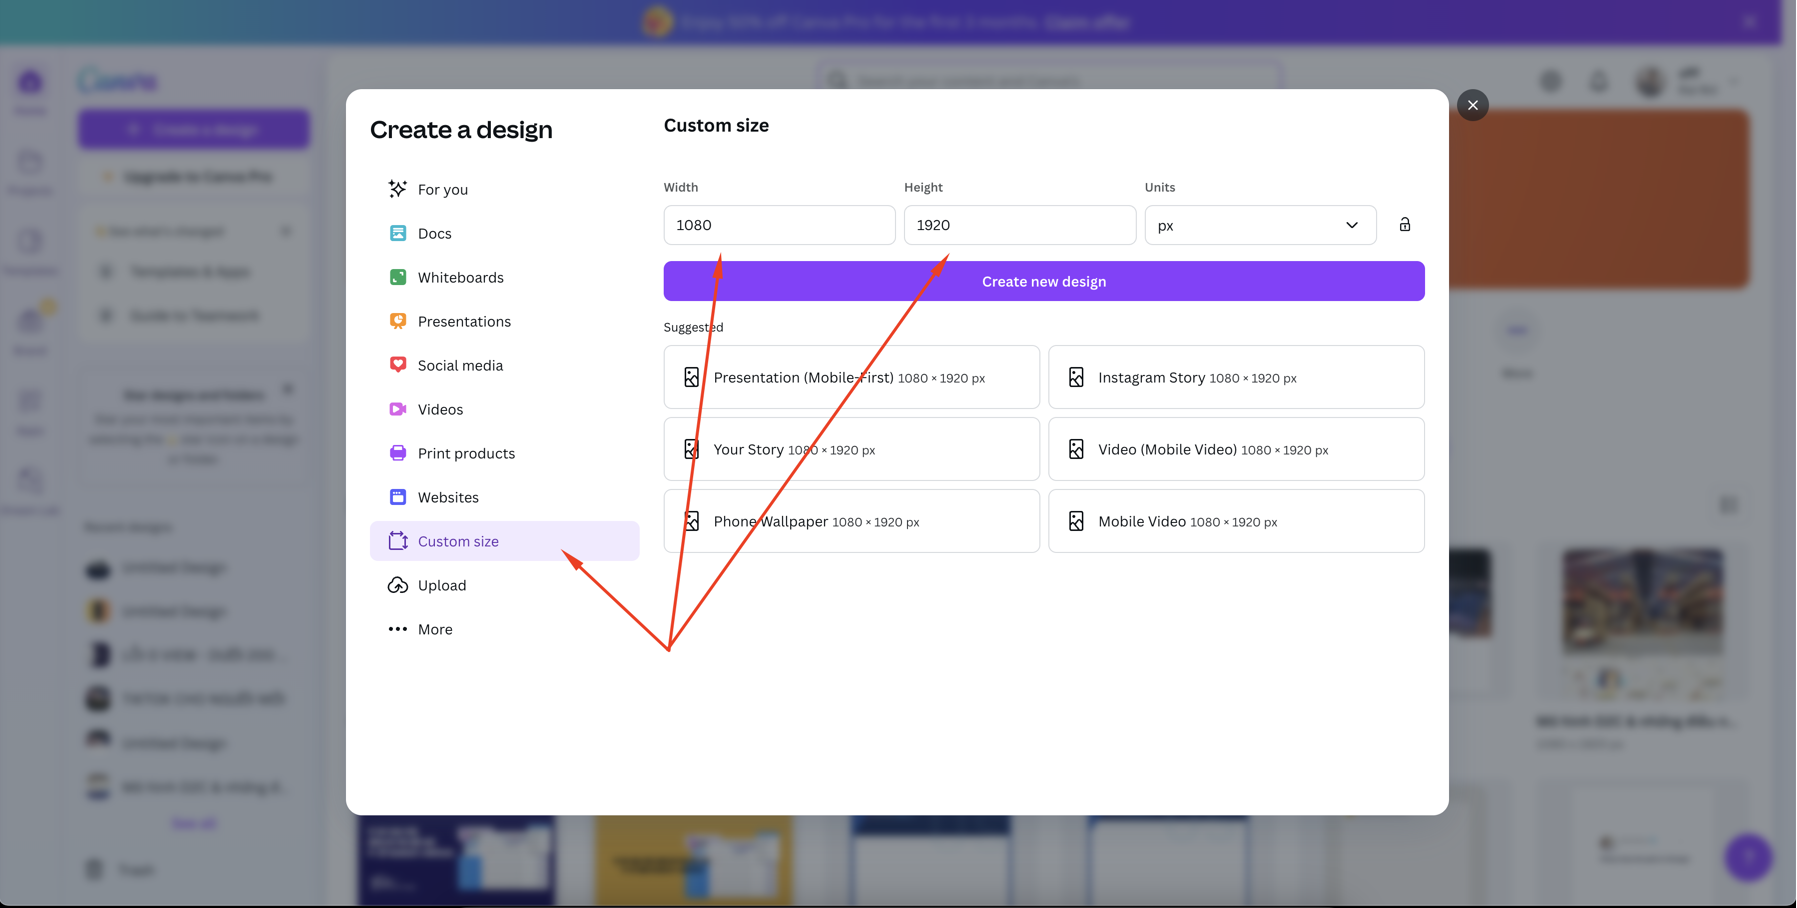This screenshot has width=1797, height=908.
Task: Choose Video (Mobile Video) suggestion
Action: point(1236,449)
